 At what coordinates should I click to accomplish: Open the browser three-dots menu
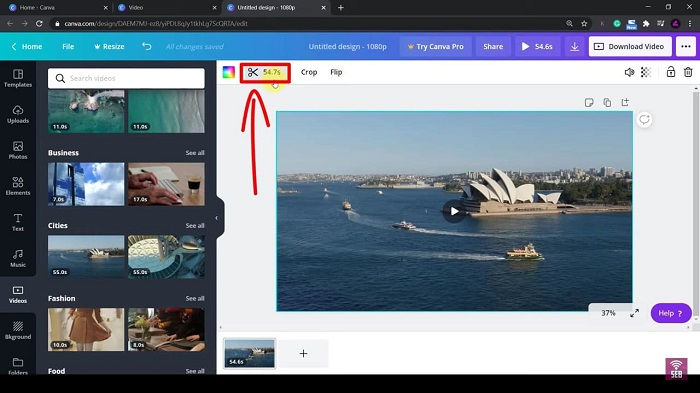coord(690,23)
